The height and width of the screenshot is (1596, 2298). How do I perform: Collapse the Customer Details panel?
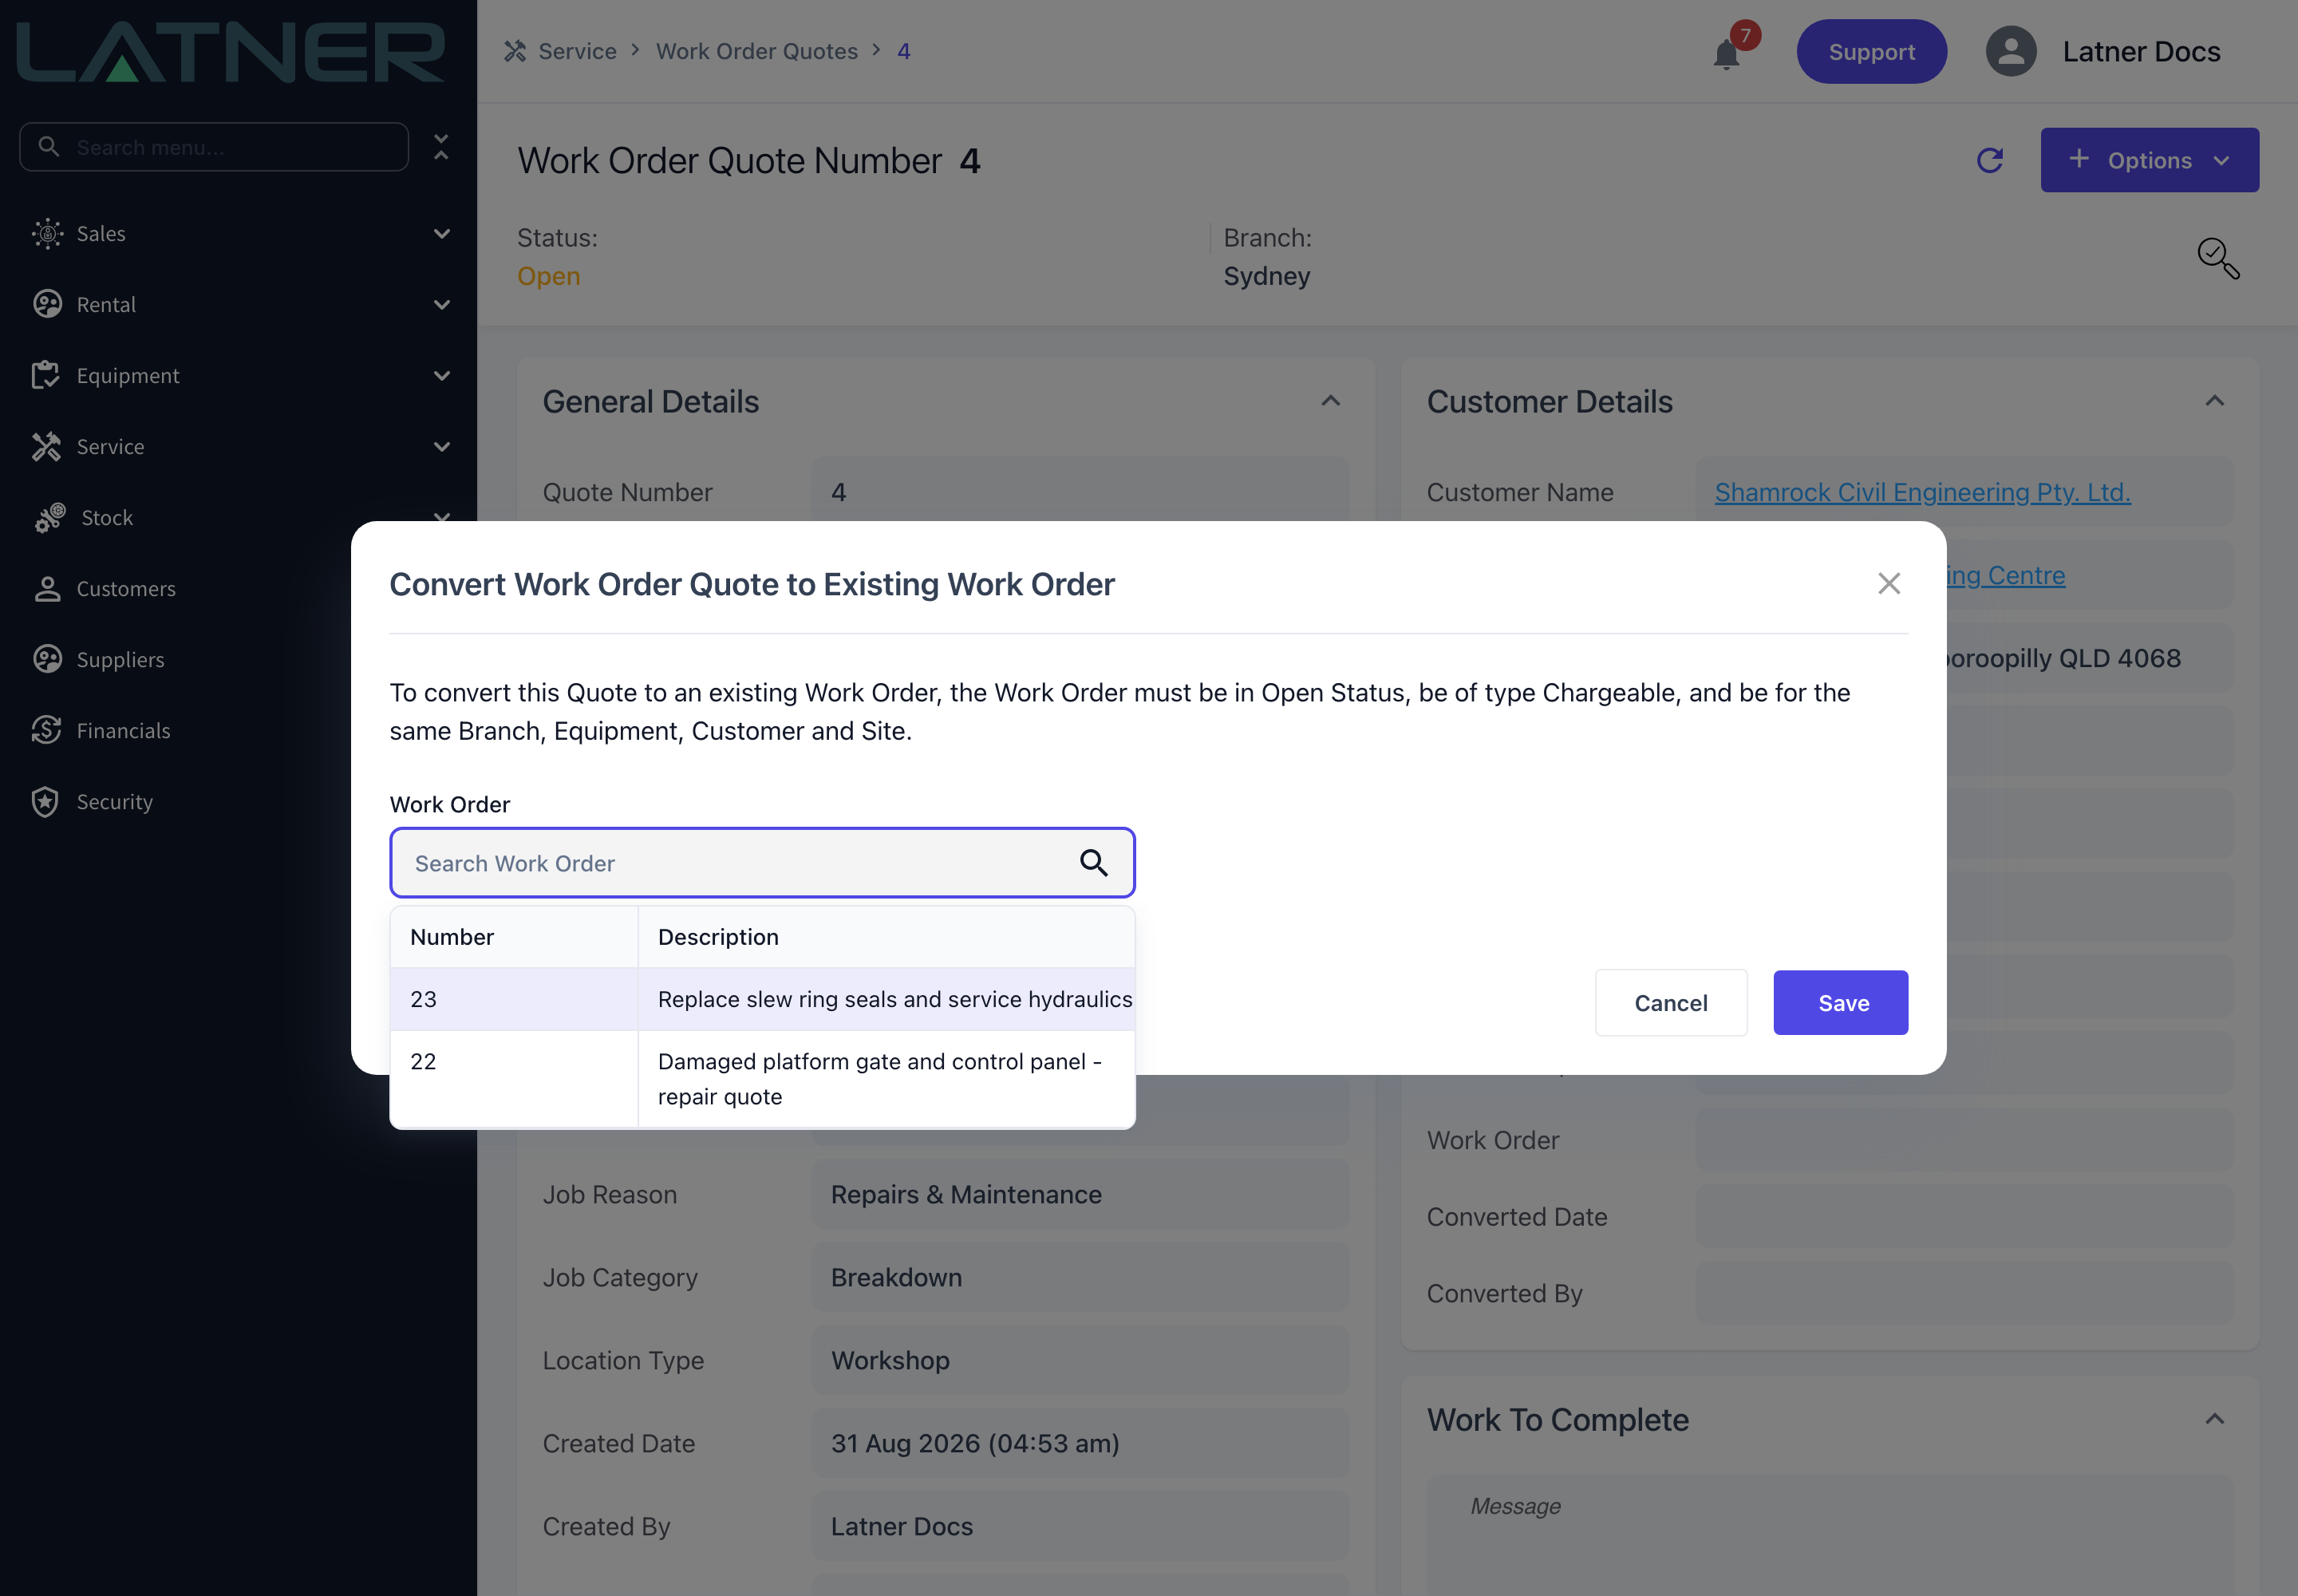click(2214, 402)
